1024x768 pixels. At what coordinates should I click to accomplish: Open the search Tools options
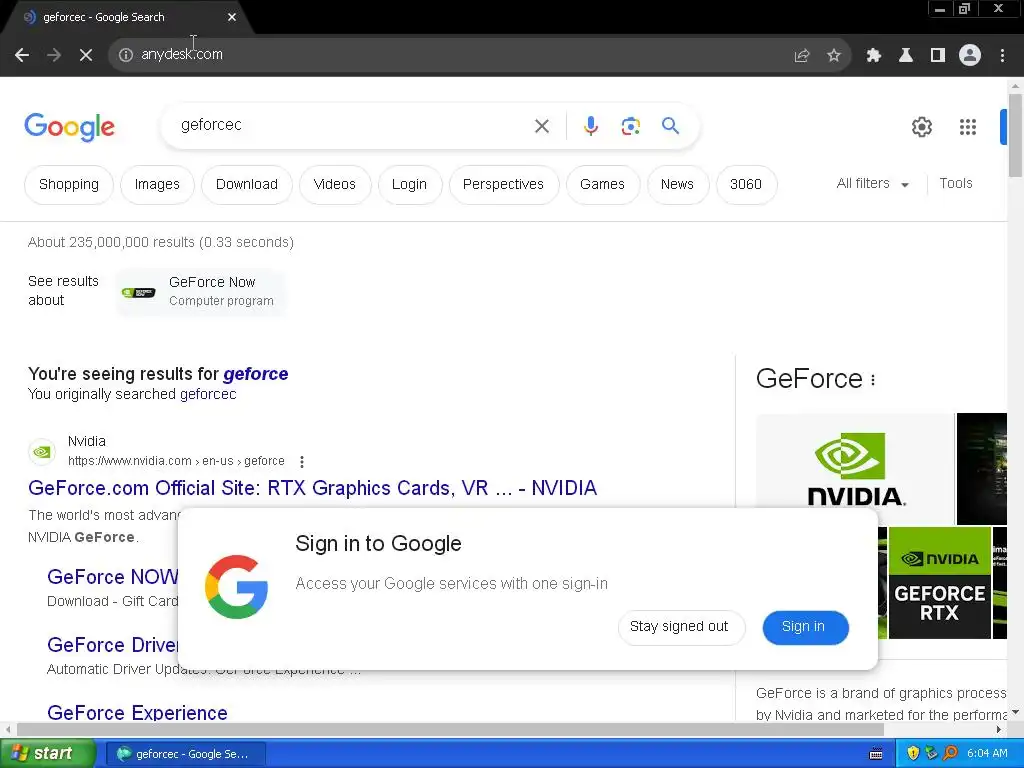pos(955,184)
